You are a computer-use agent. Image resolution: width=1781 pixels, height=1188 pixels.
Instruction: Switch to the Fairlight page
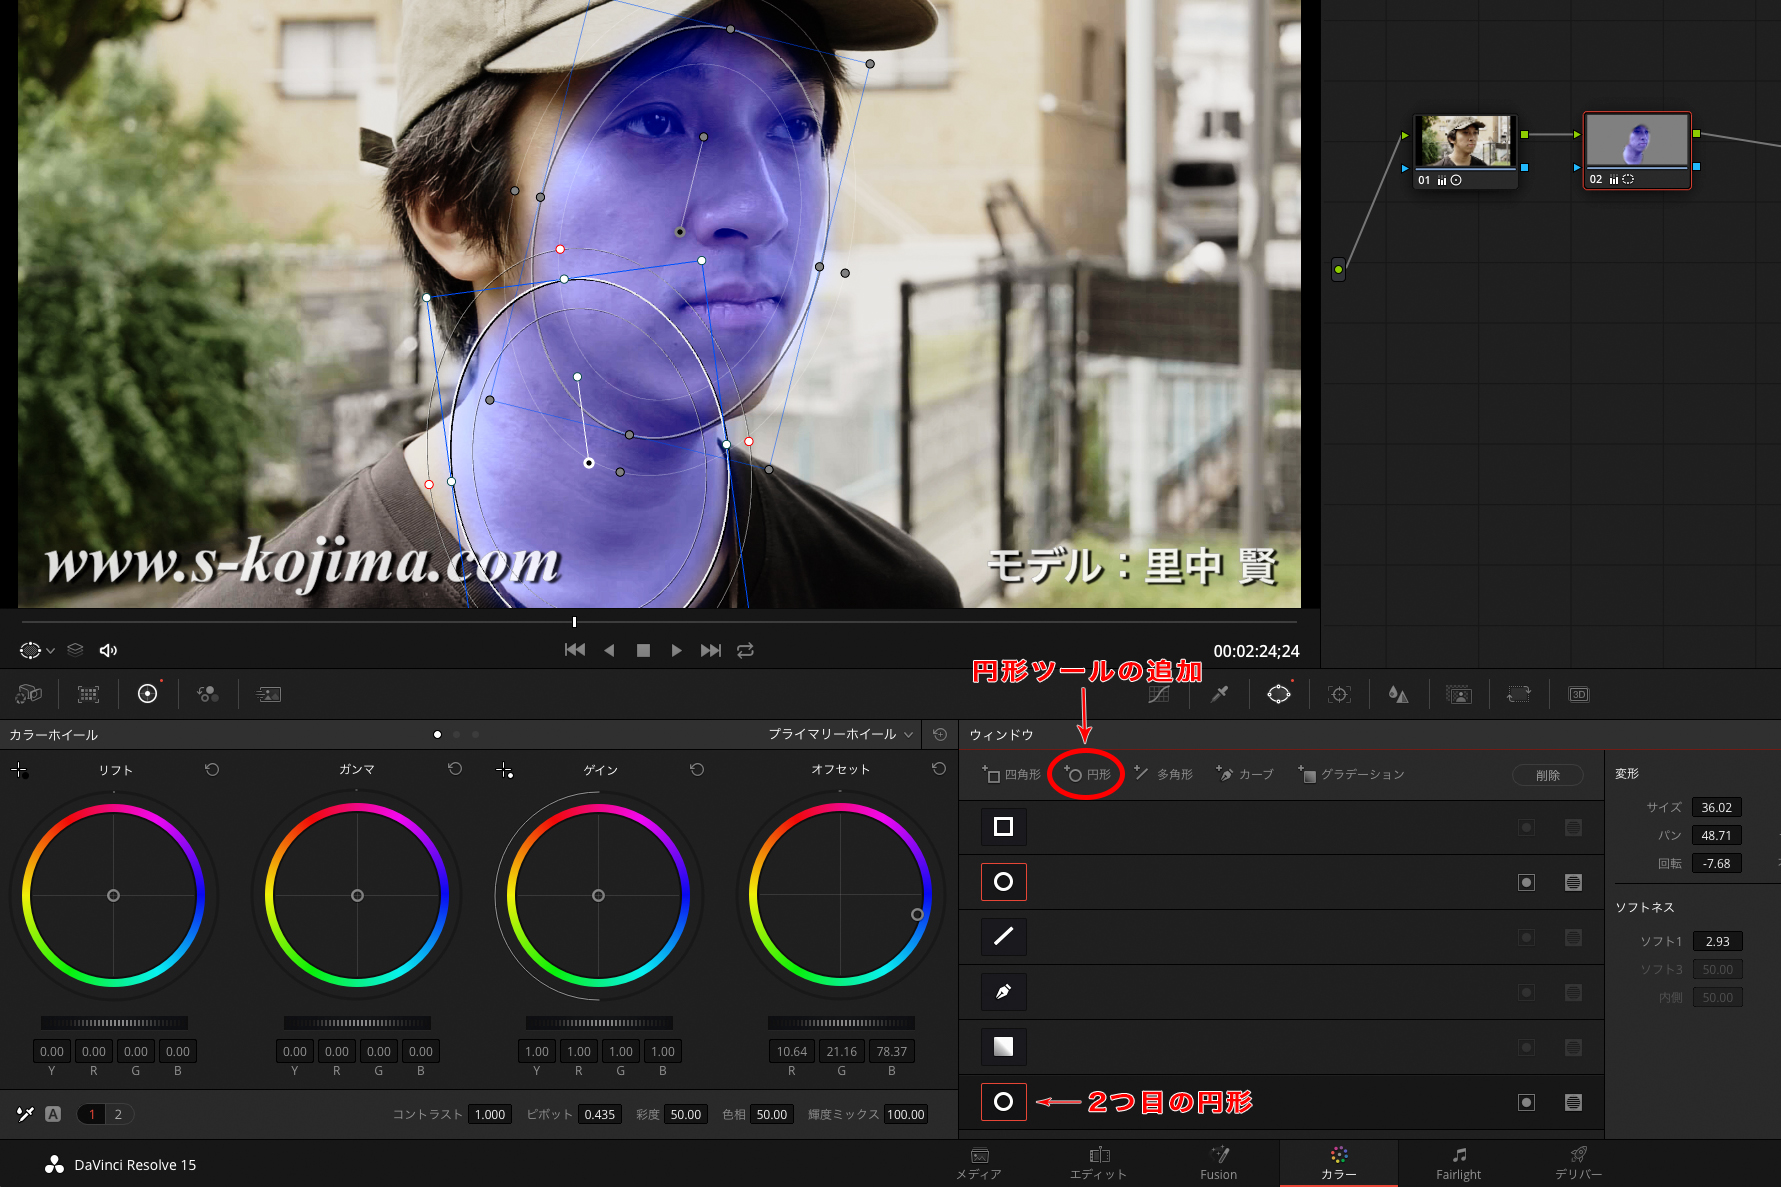click(1458, 1163)
